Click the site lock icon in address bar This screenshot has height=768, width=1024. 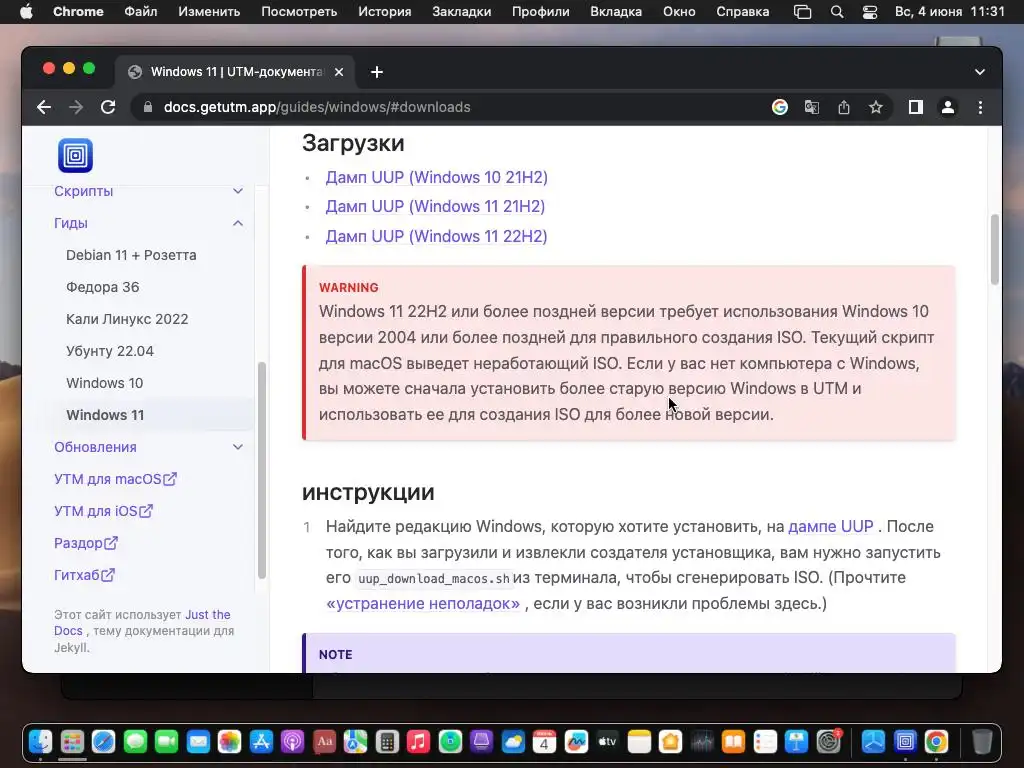click(x=148, y=107)
